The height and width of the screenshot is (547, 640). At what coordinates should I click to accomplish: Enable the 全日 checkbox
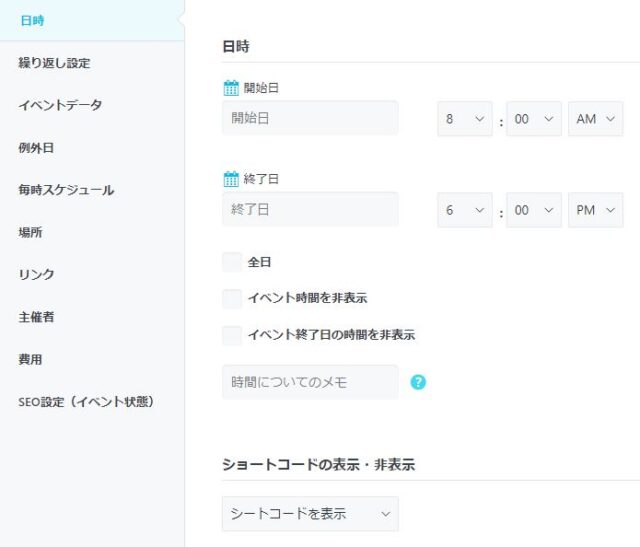point(232,262)
